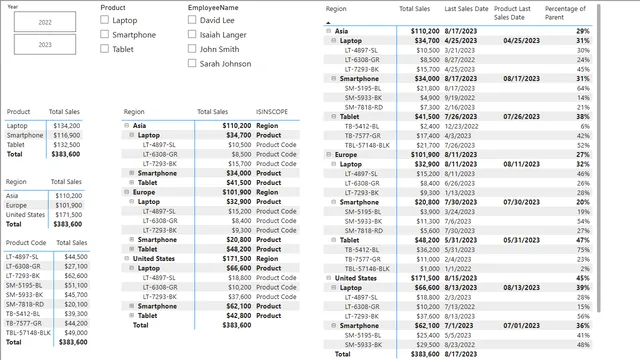Click the 64% percentage of parent cell

point(583,88)
